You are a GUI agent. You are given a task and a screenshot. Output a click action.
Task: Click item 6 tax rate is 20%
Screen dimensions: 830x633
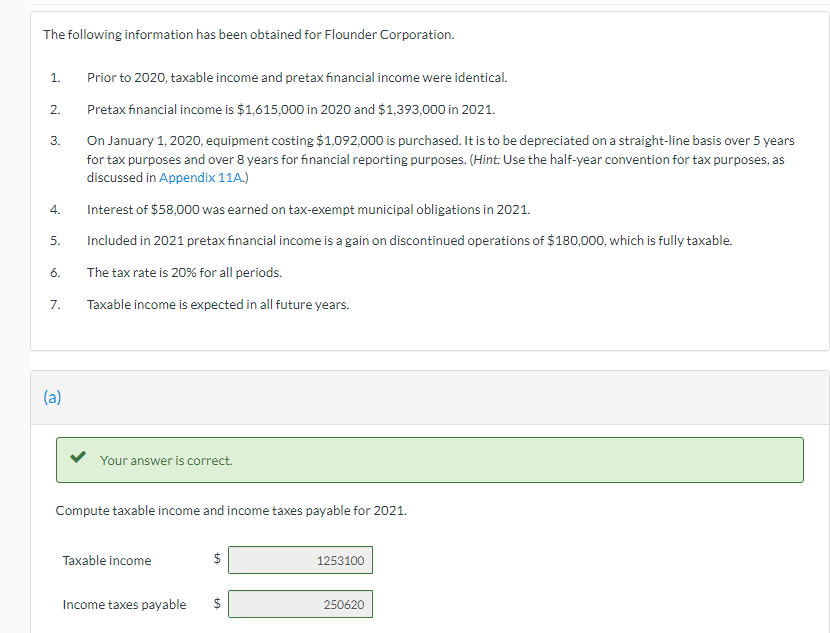click(x=184, y=273)
